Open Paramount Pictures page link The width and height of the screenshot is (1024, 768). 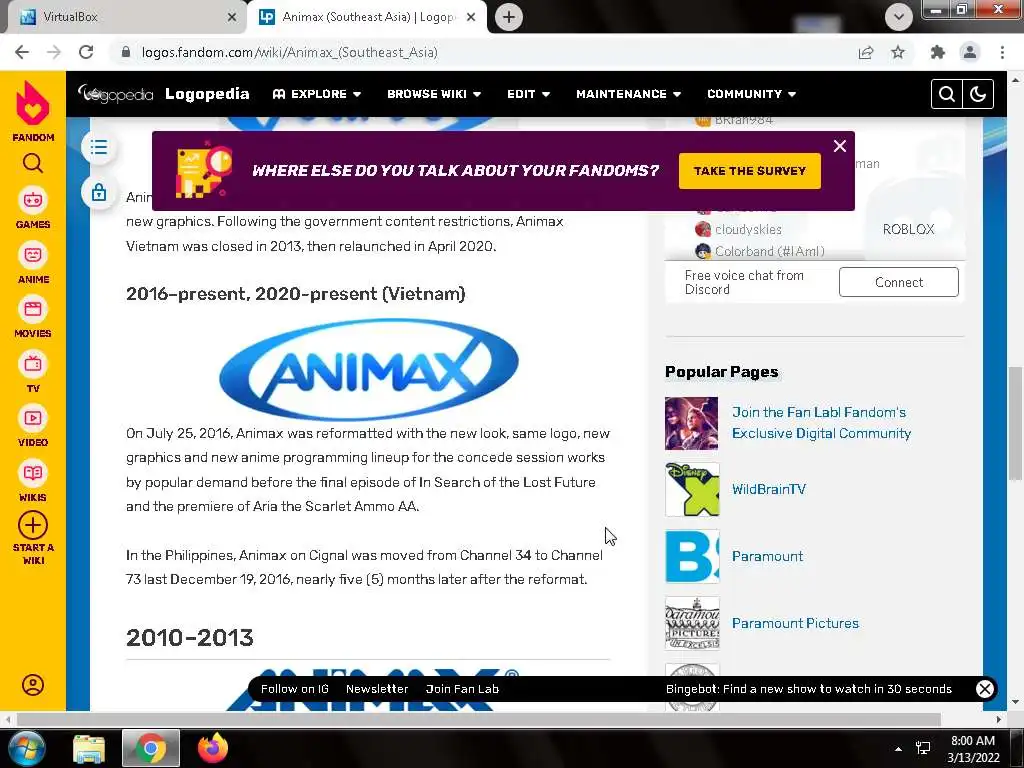coord(795,623)
